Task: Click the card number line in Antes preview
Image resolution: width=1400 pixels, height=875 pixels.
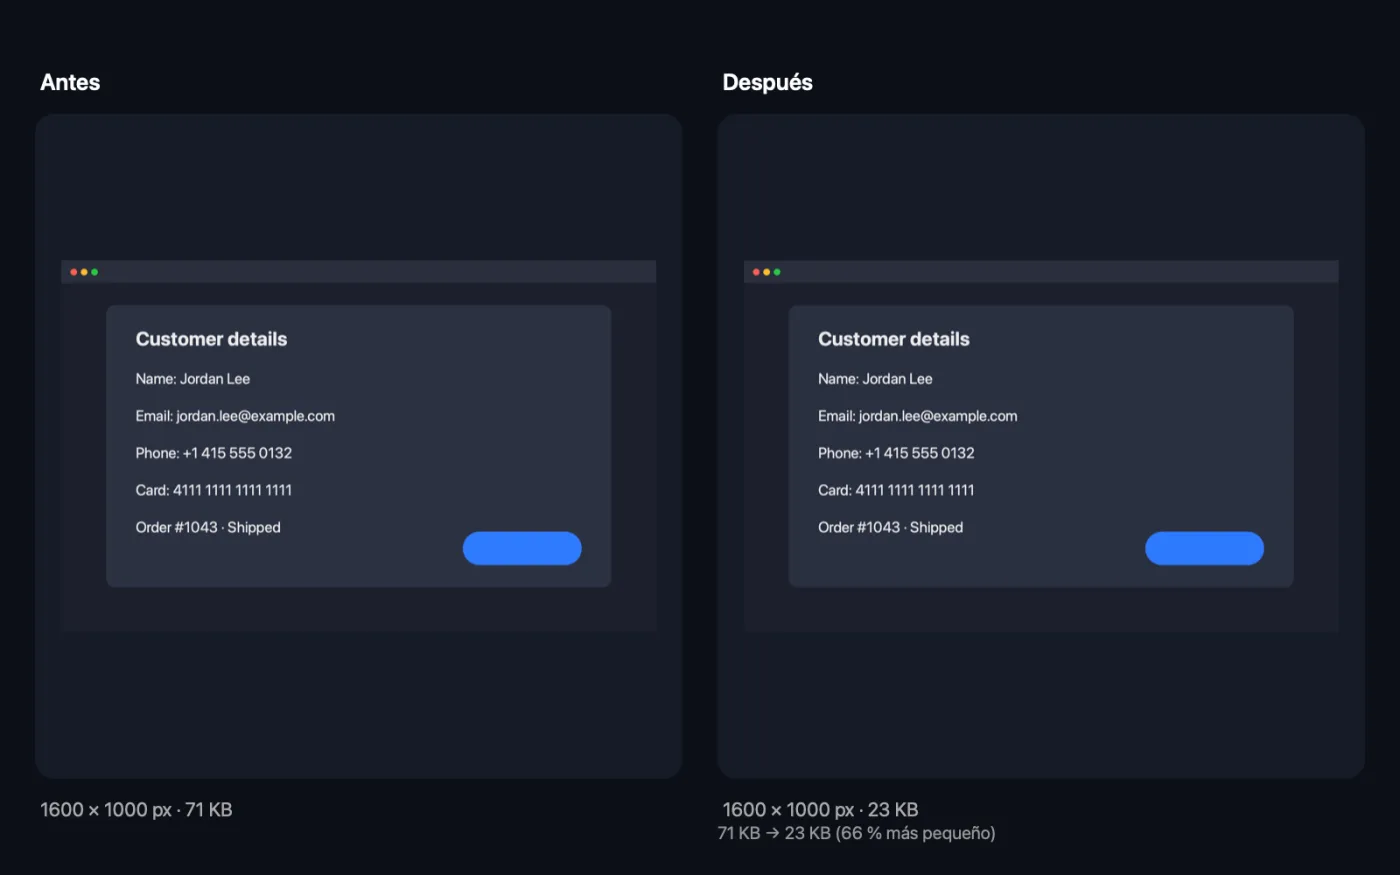Action: [x=214, y=490]
